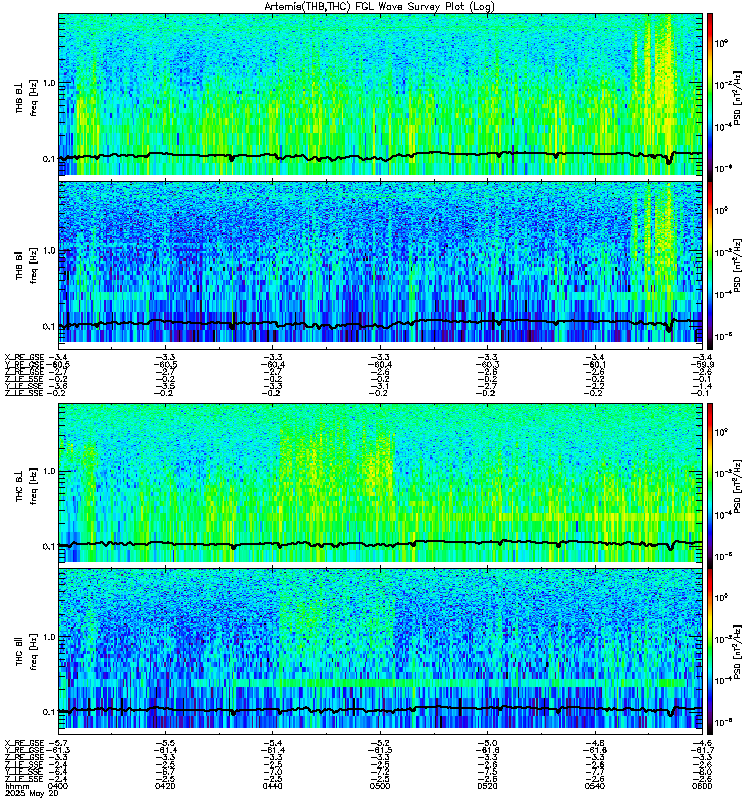Click the THC B-perpendicular freq axis label

[27, 486]
